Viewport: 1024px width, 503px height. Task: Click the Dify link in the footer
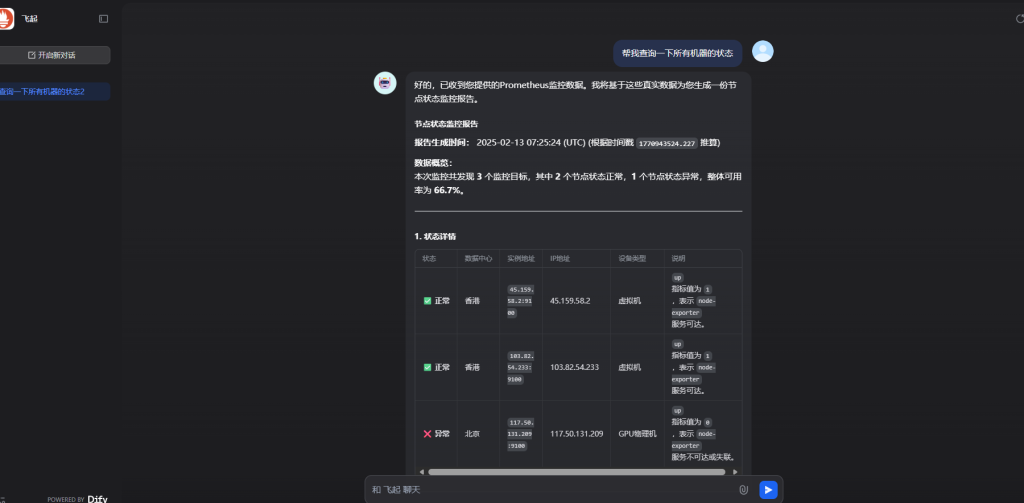97,498
